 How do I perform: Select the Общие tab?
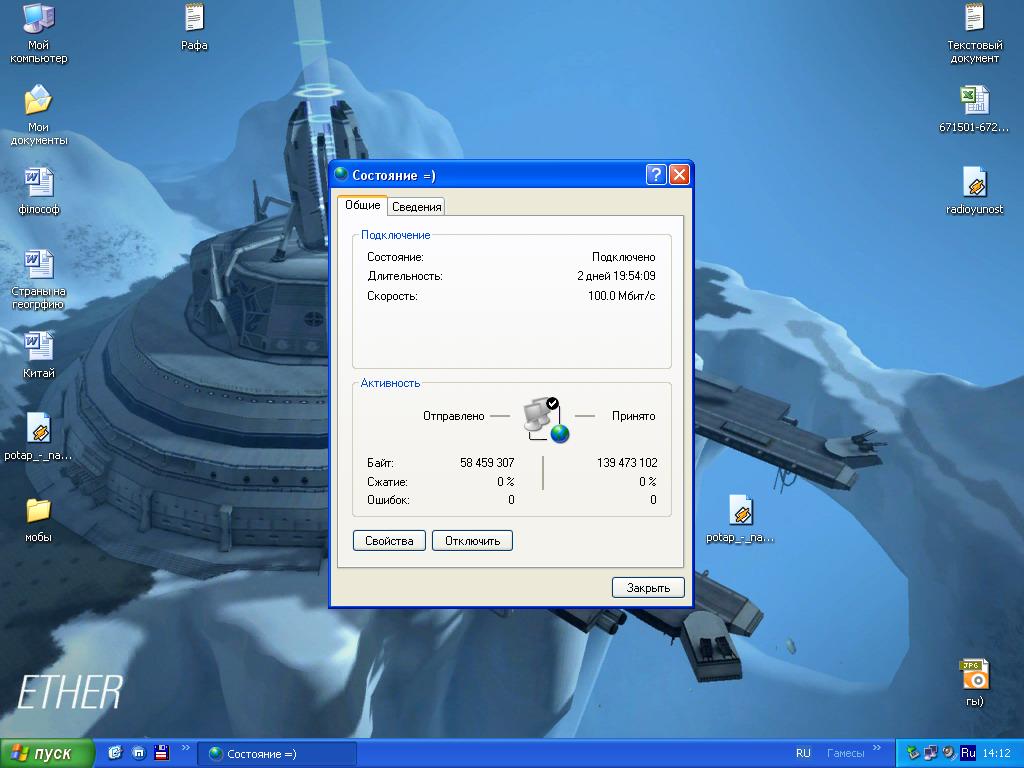pos(362,204)
